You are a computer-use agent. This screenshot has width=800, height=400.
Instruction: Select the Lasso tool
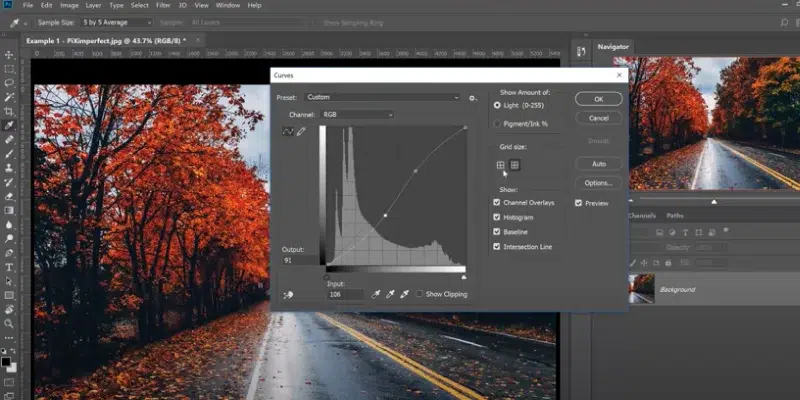(9, 83)
